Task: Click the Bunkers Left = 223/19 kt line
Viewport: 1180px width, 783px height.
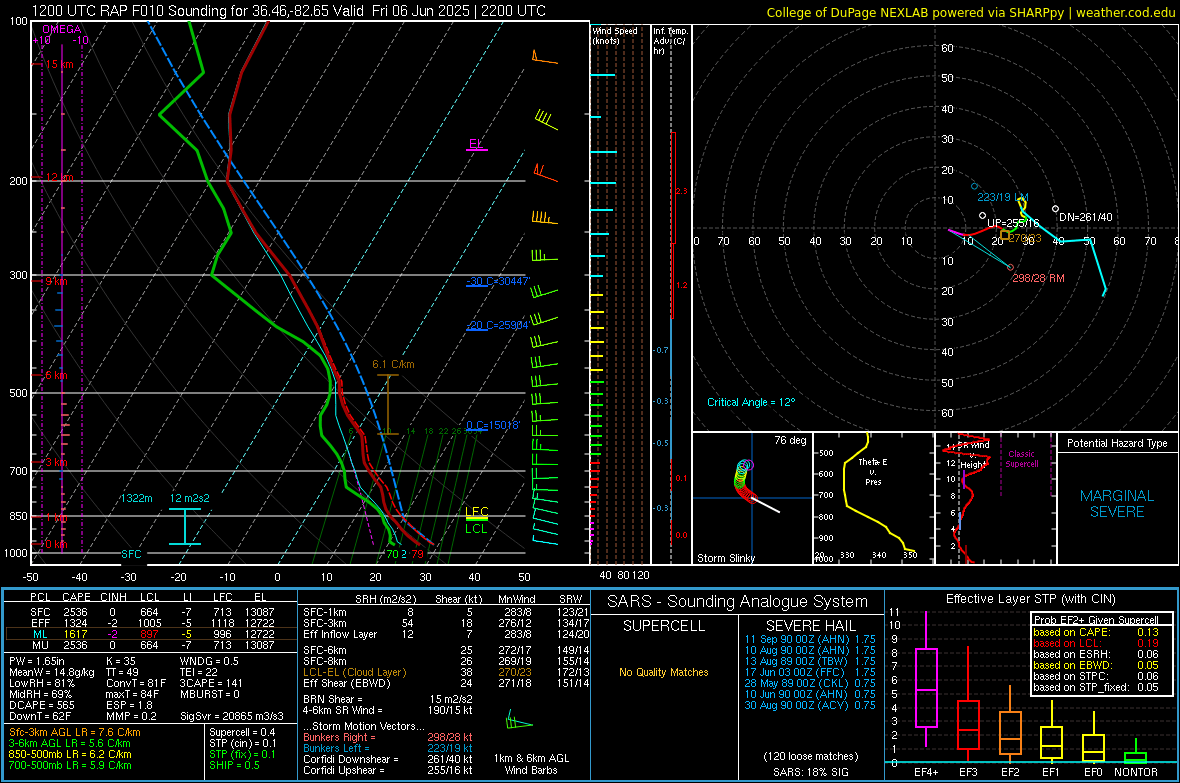Action: [388, 748]
